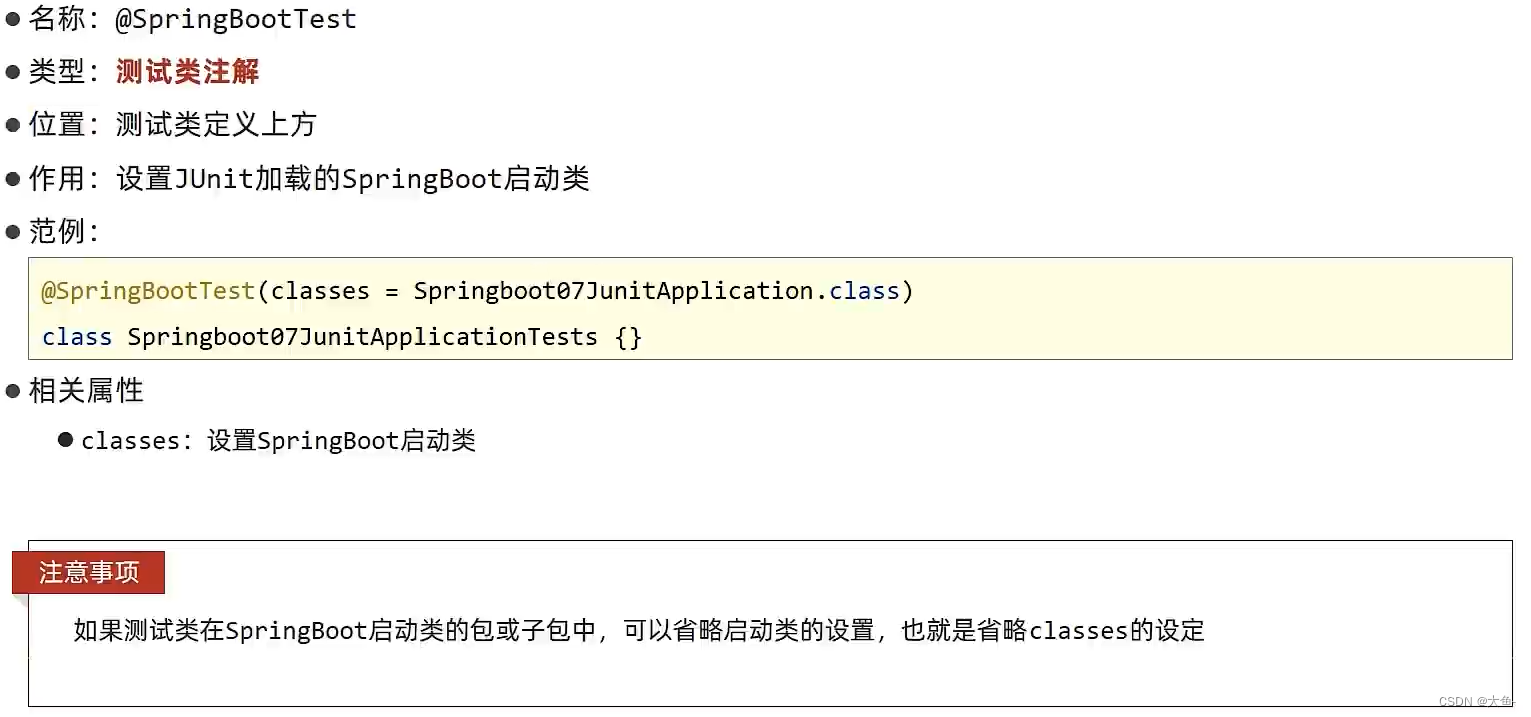The image size is (1531, 717).
Task: Click the bullet before 位置
Action: point(13,125)
